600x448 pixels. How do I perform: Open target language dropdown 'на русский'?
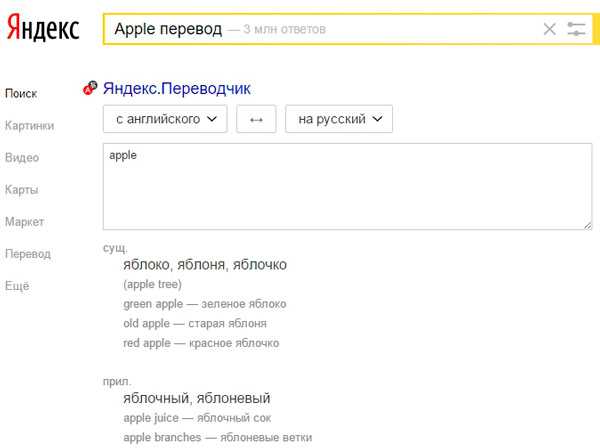(339, 119)
